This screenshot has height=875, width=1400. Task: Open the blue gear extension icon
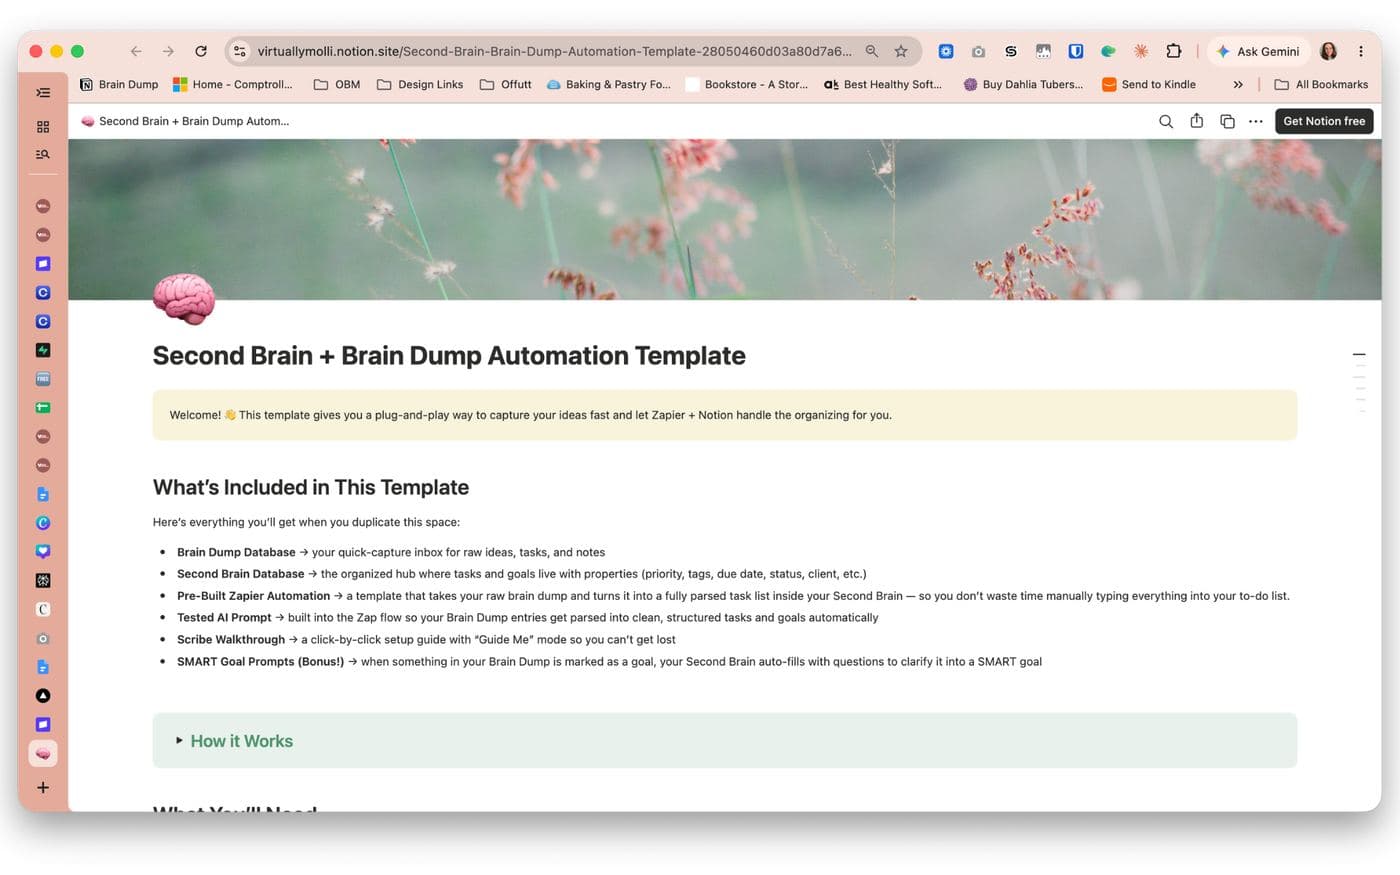click(946, 51)
